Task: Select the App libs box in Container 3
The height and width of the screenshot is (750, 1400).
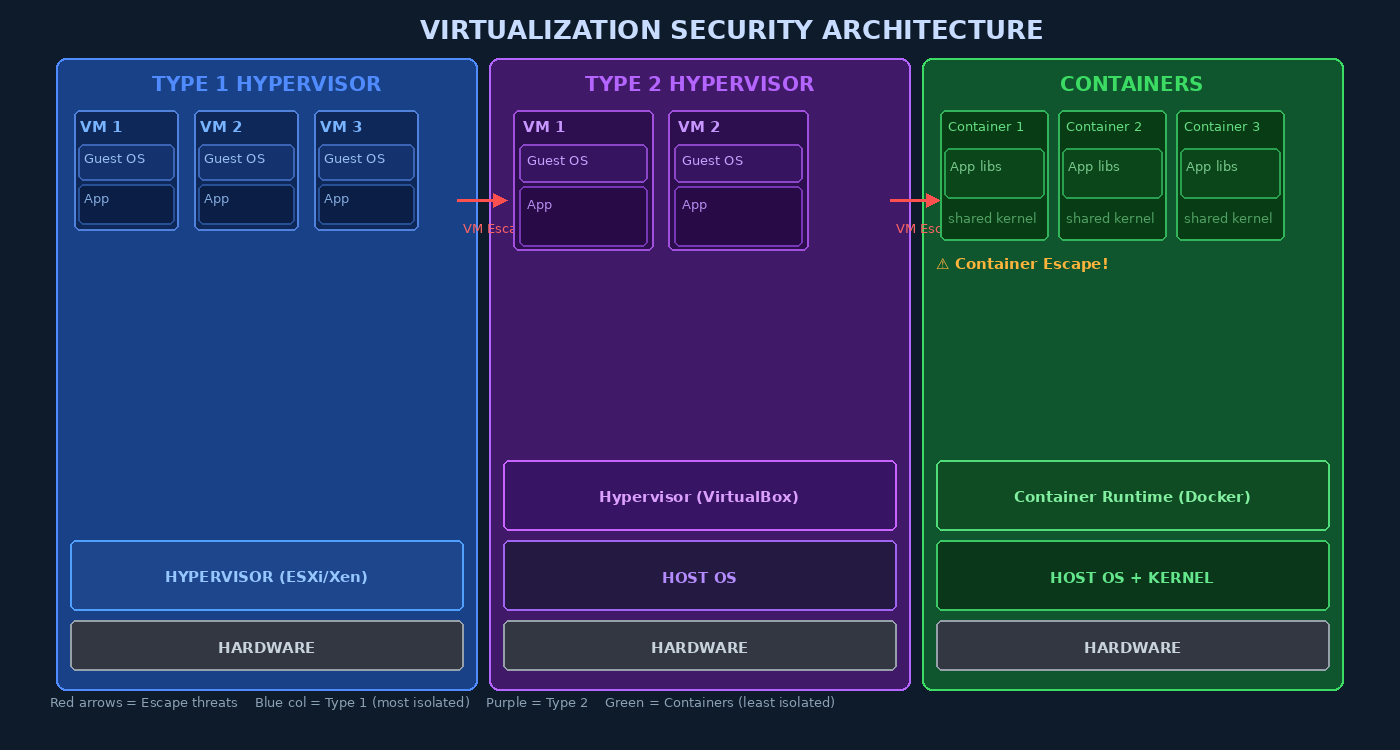Action: [x=1230, y=172]
